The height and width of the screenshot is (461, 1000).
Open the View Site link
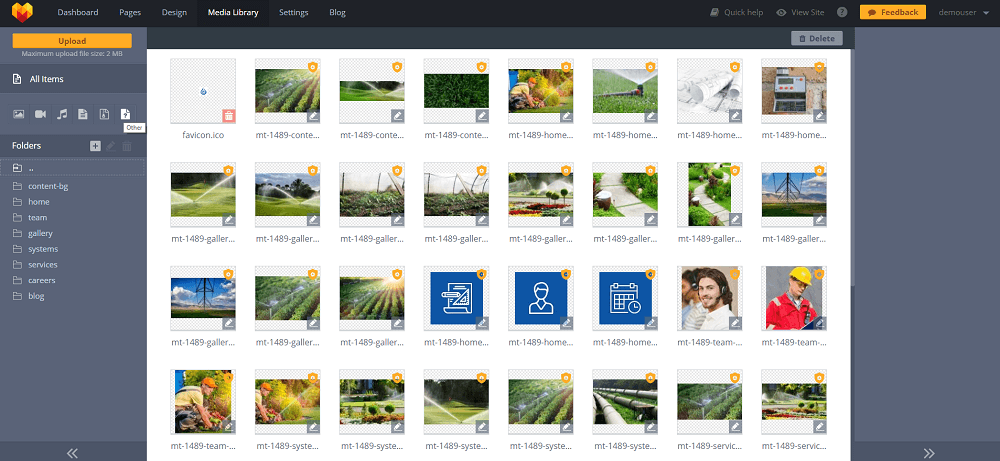point(800,12)
